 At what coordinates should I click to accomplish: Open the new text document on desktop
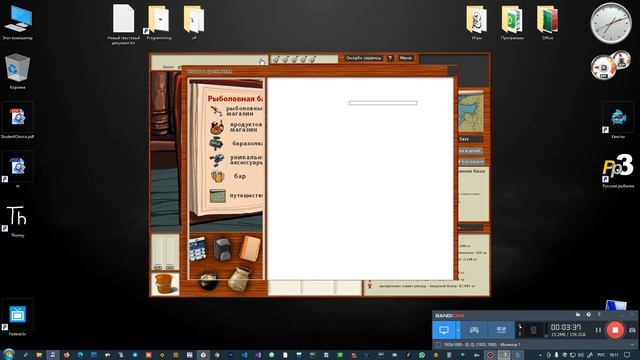tap(123, 24)
